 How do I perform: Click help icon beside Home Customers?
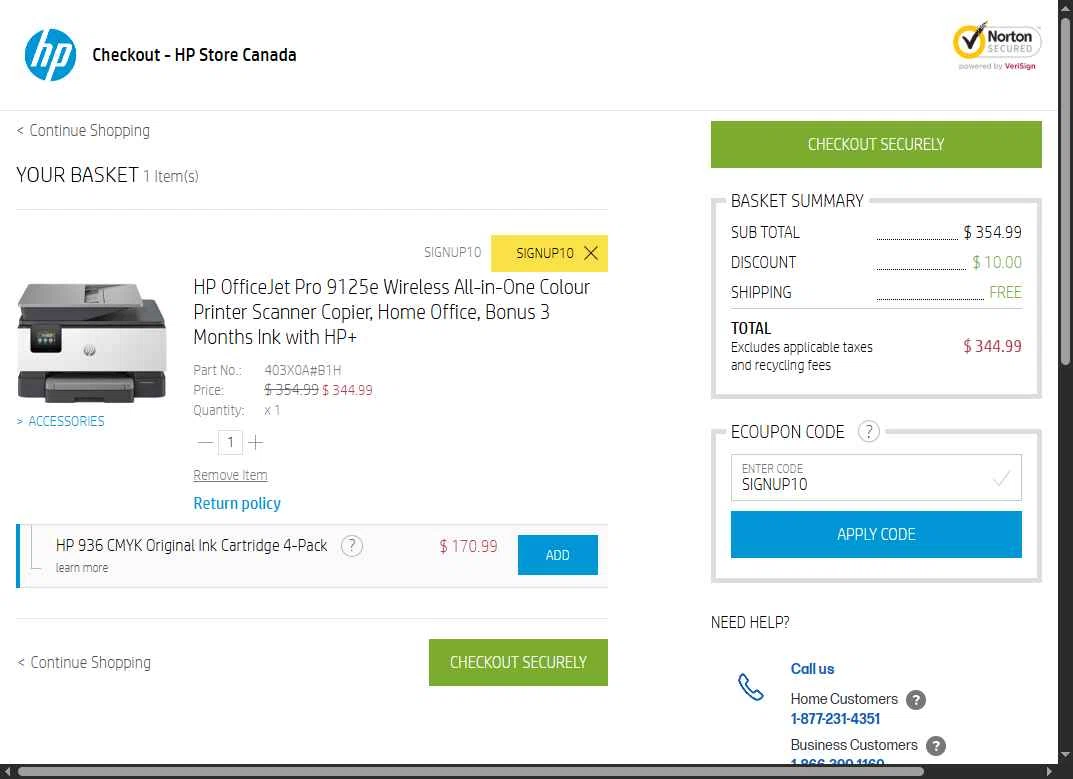[916, 700]
